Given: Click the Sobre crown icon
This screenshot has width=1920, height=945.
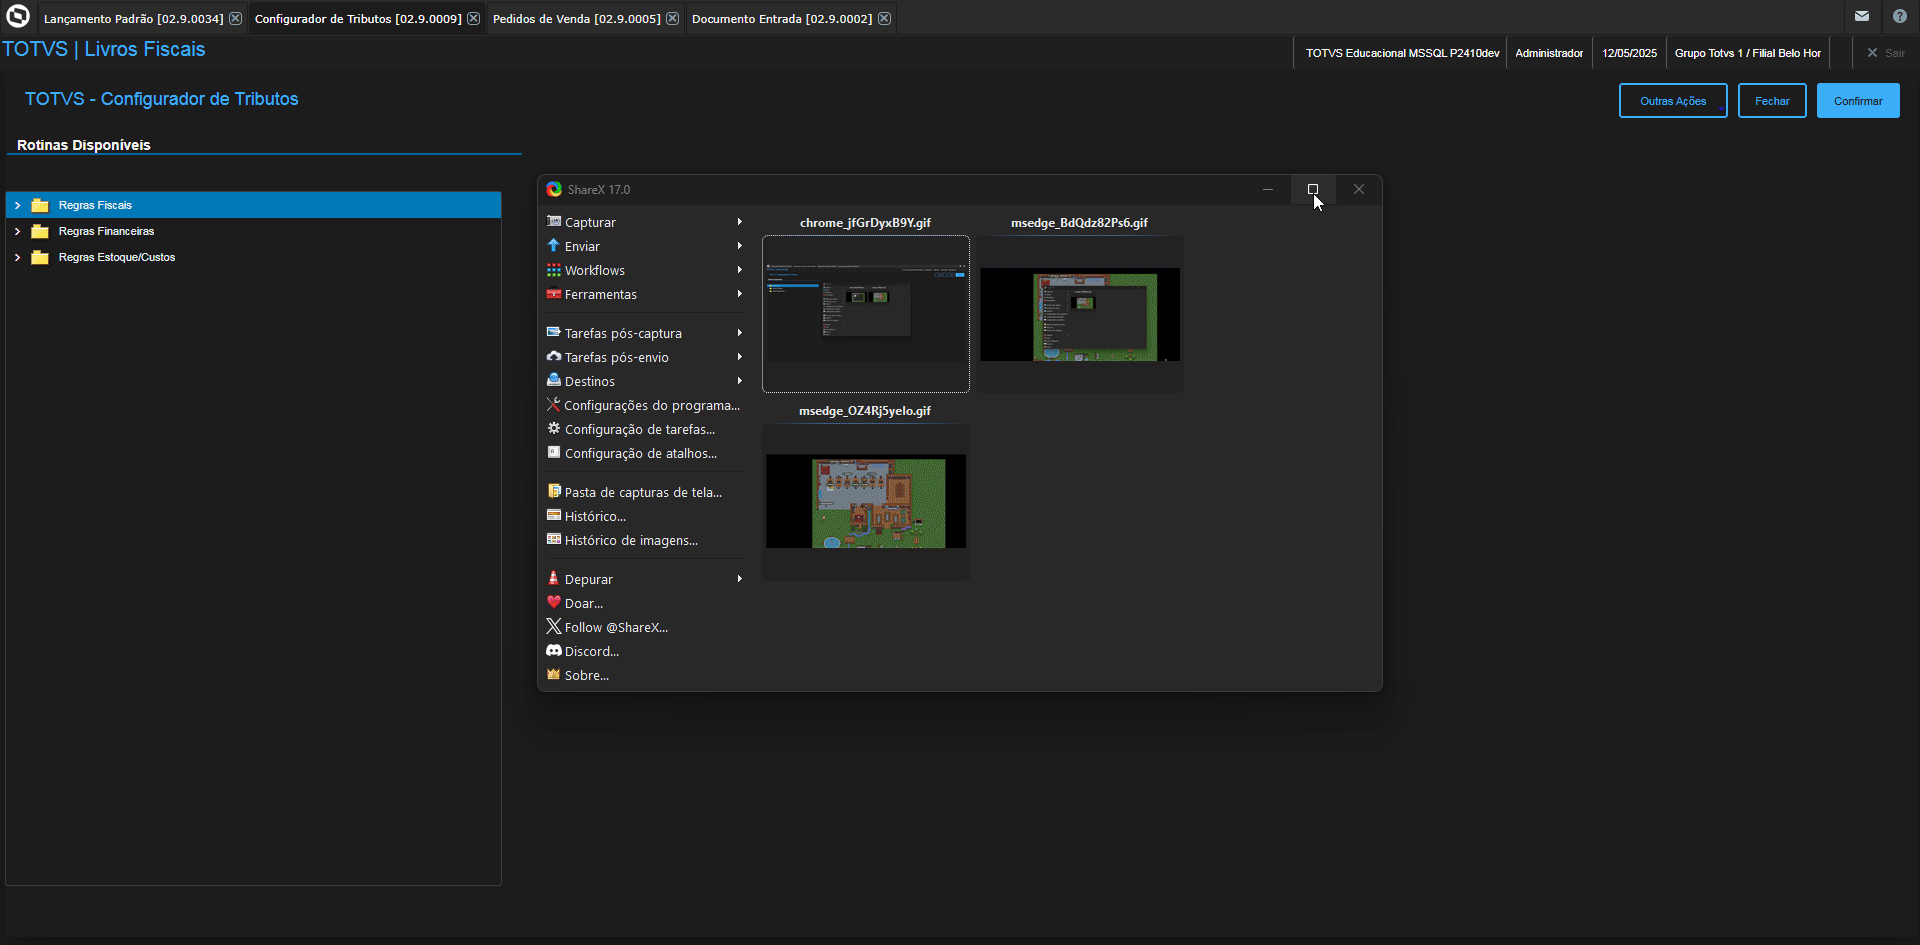Looking at the screenshot, I should coord(554,674).
